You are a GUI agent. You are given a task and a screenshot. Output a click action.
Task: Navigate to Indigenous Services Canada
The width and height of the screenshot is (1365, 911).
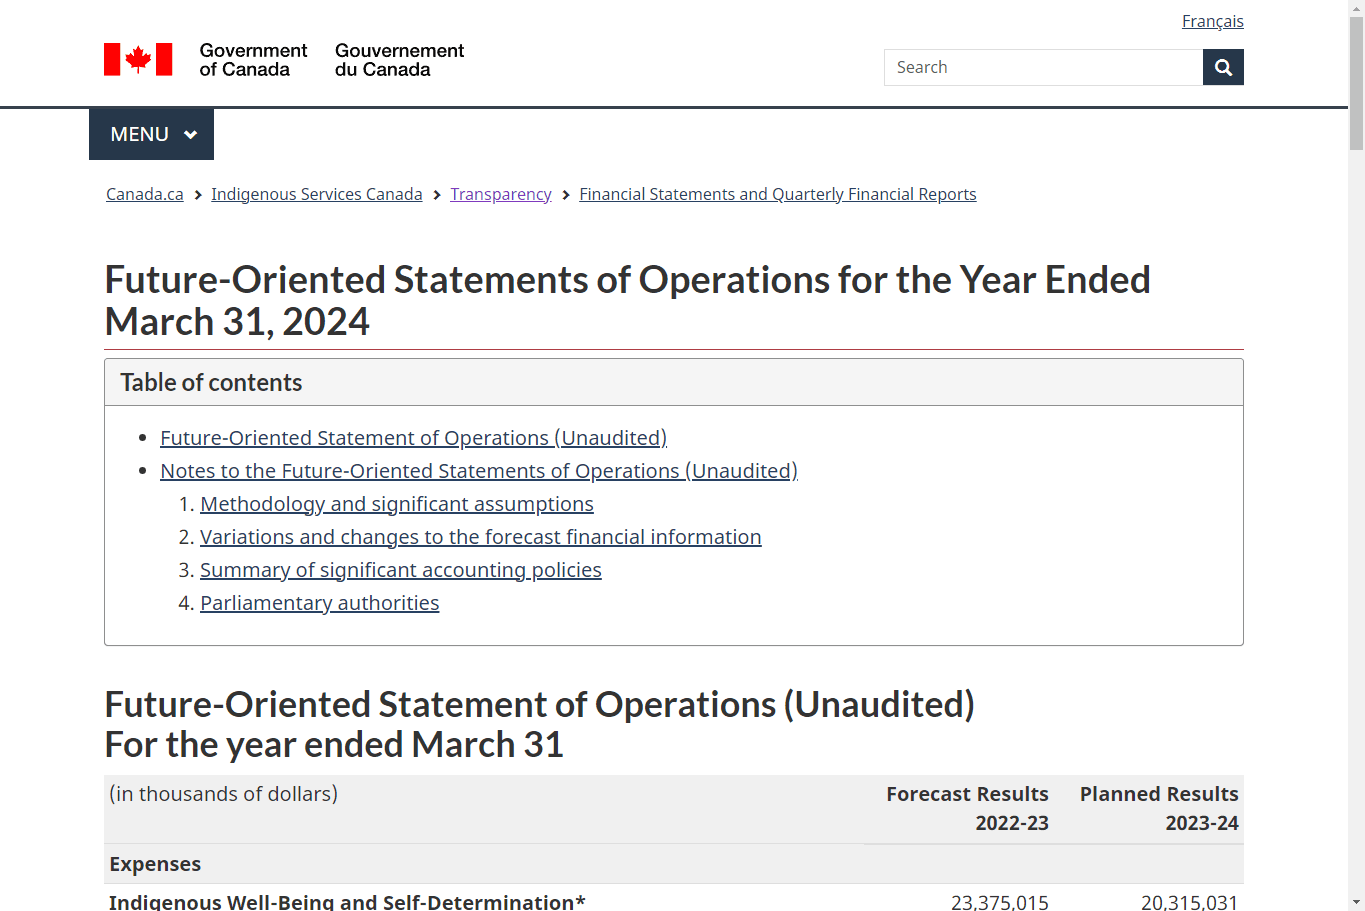[x=316, y=194]
